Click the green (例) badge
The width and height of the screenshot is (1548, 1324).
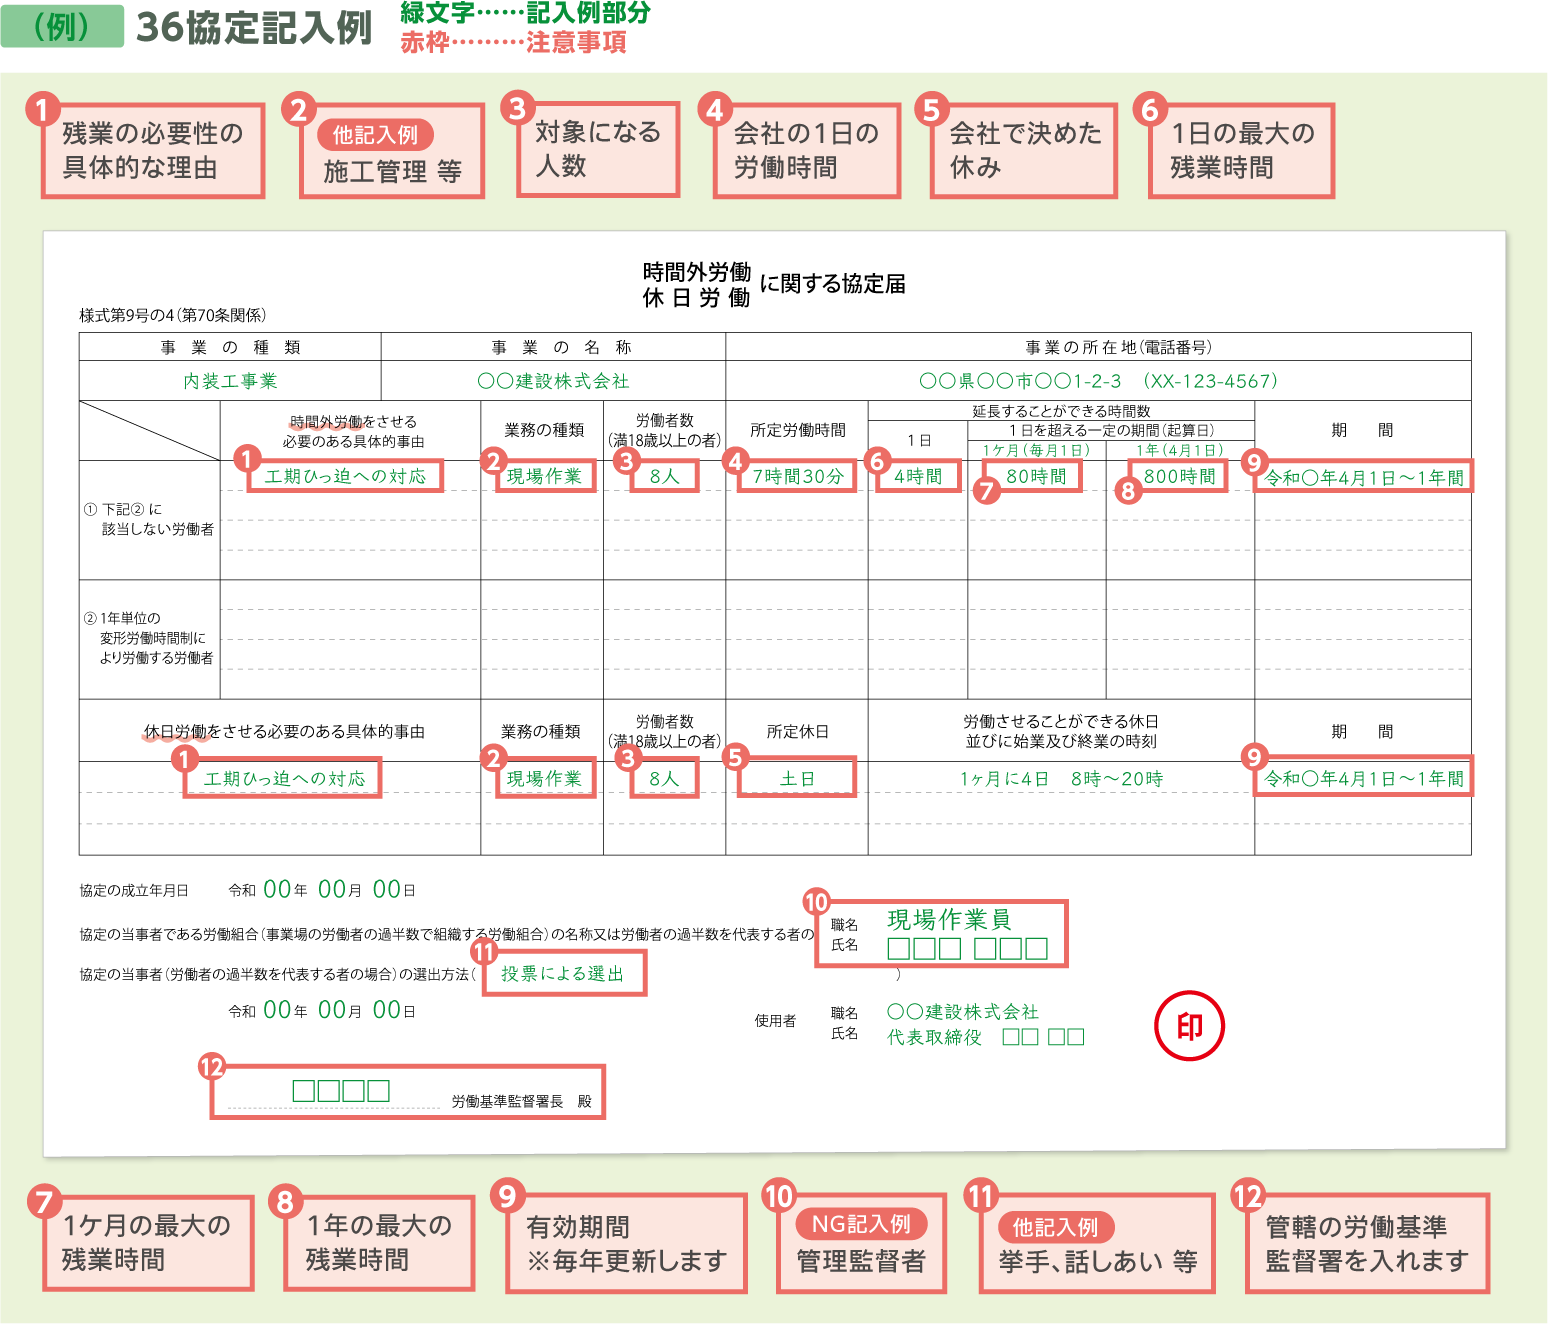pos(62,27)
